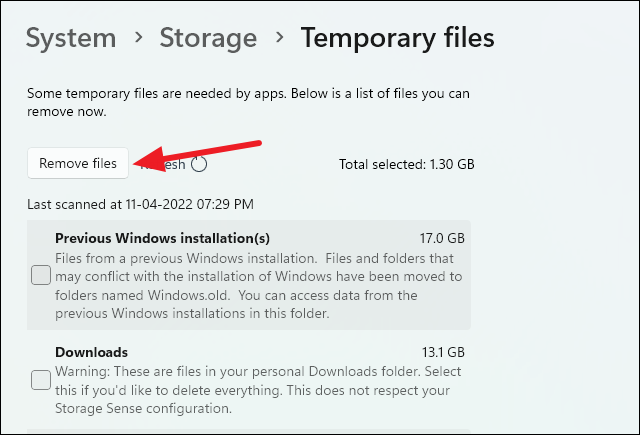Tick the Previous Windows installation(s) checkbox
Image resolution: width=640 pixels, height=435 pixels.
click(41, 275)
